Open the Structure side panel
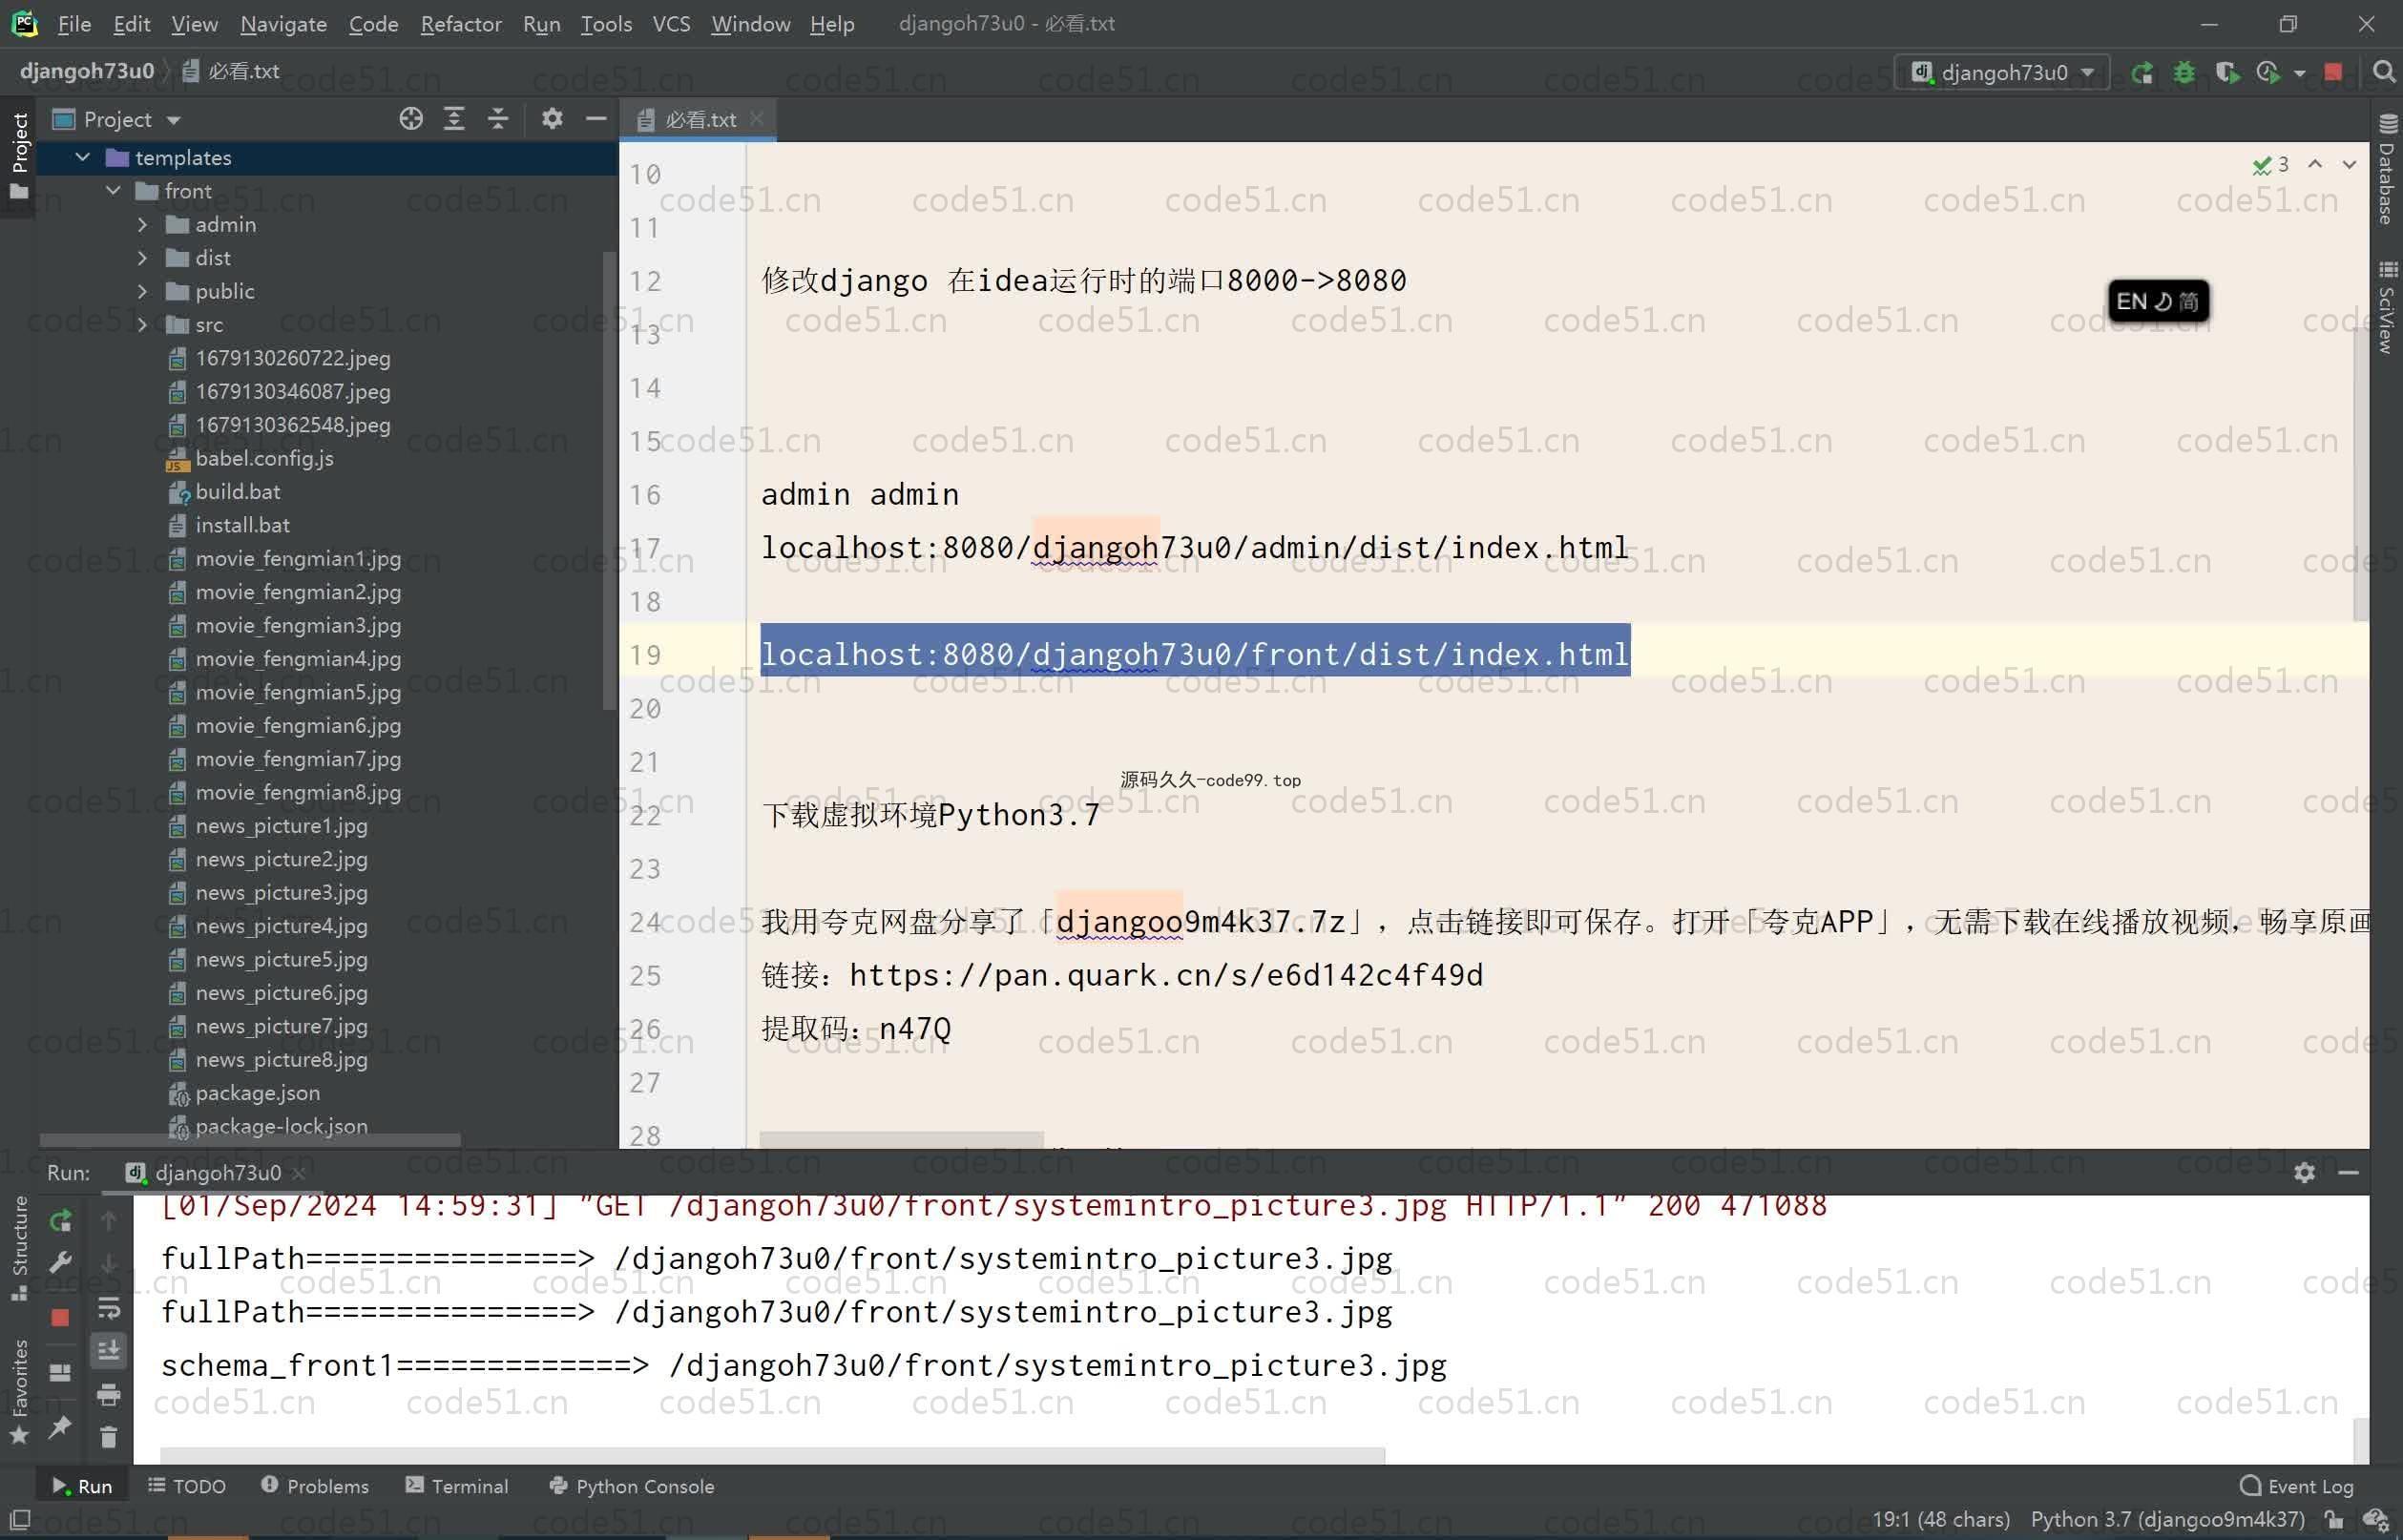The width and height of the screenshot is (2403, 1540). (x=19, y=1247)
